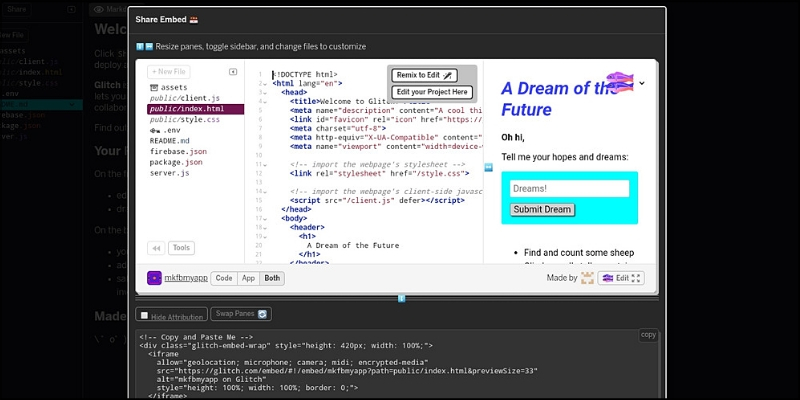Image resolution: width=800 pixels, height=400 pixels.
Task: Collapse the head tag fold at line 3
Action: click(x=265, y=92)
